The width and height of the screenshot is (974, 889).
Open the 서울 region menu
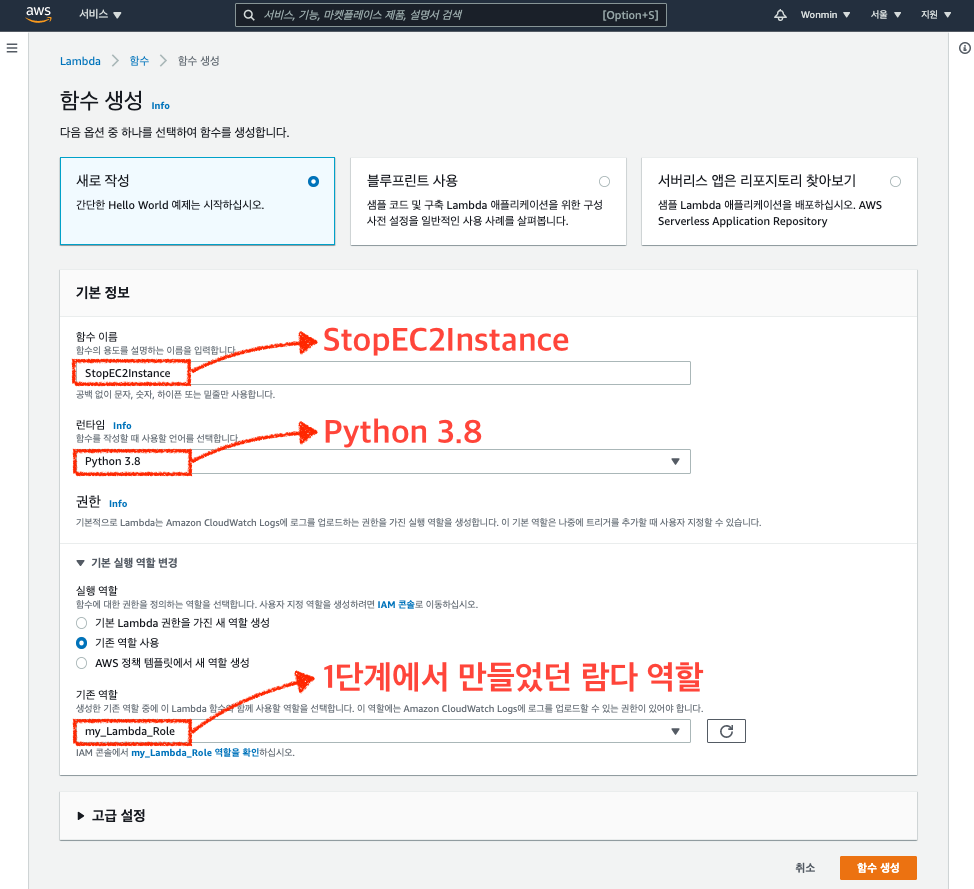click(x=885, y=15)
